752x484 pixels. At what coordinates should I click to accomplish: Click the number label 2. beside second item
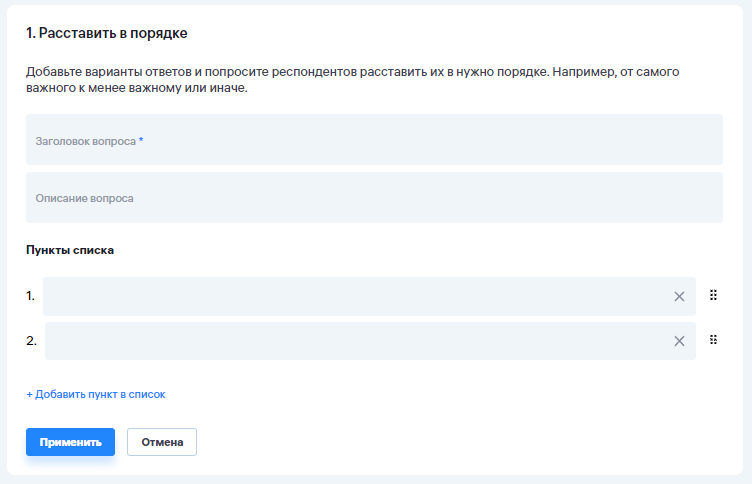tap(31, 341)
